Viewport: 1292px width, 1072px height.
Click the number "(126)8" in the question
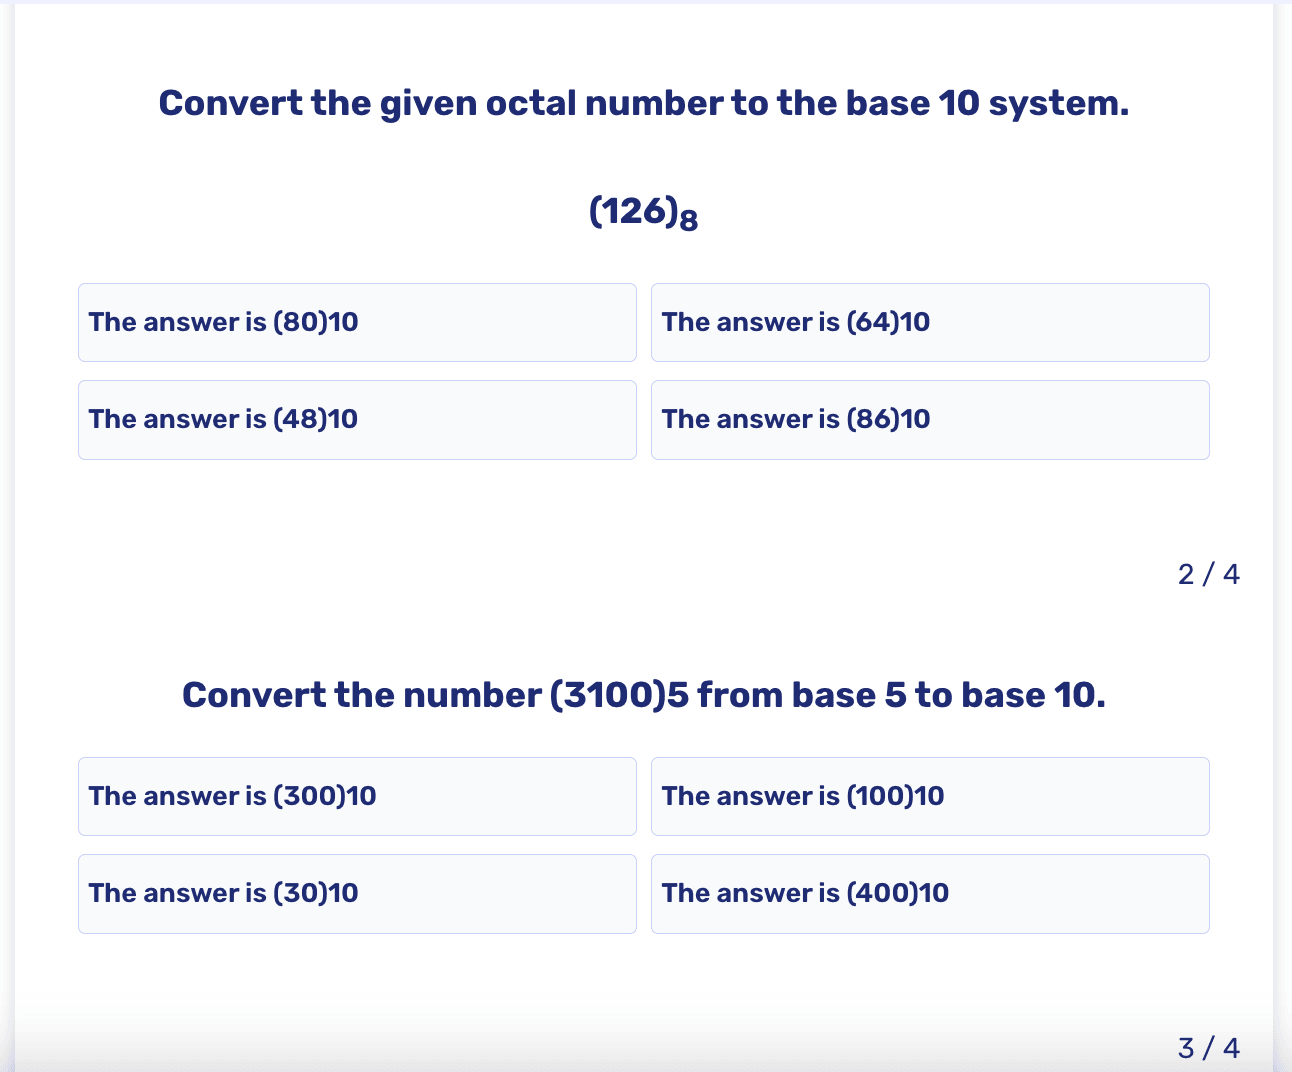click(644, 211)
